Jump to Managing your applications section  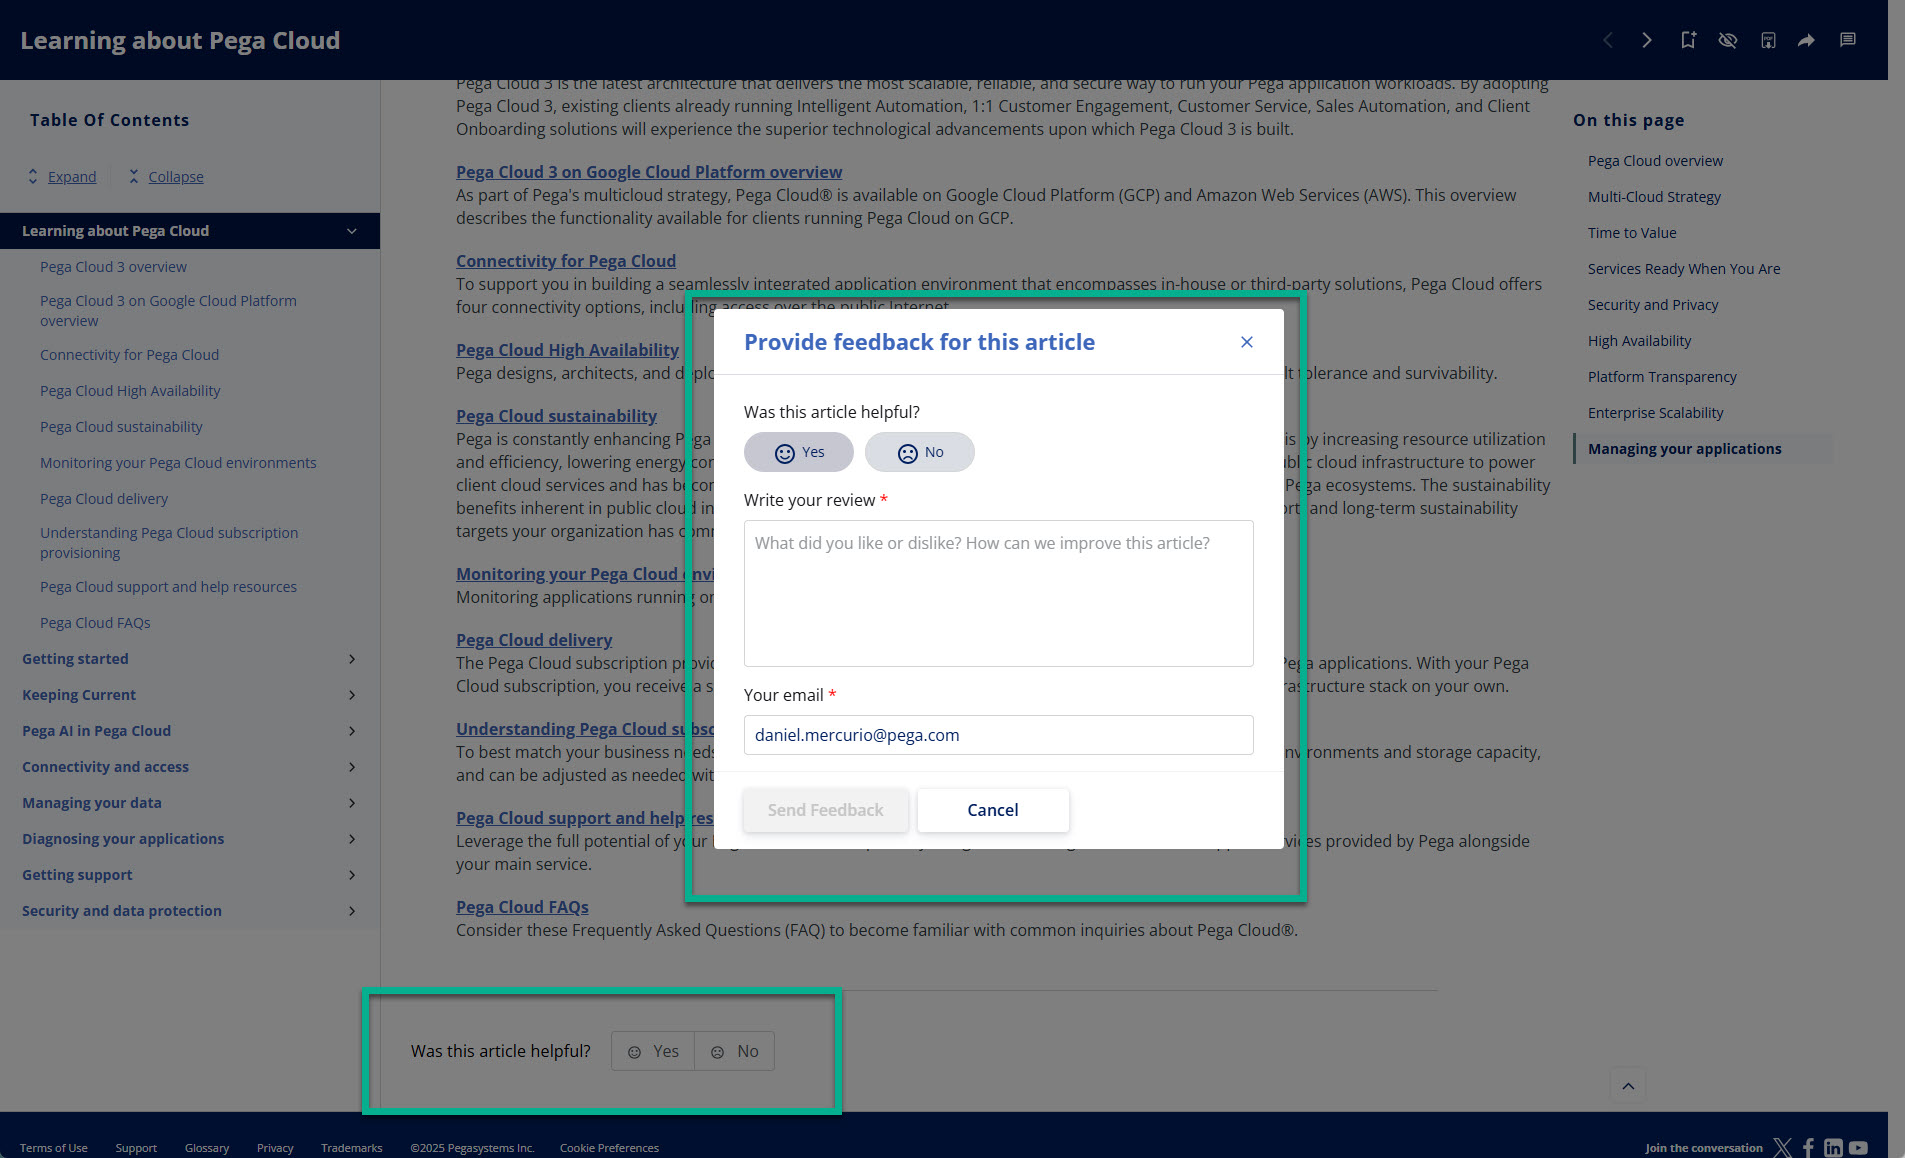pos(1684,449)
